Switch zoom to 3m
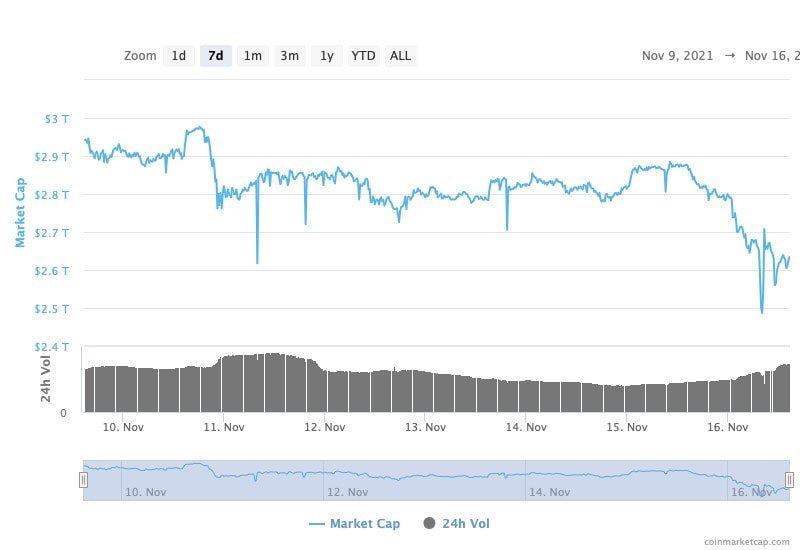Screen dimensions: 800x550 pyautogui.click(x=289, y=56)
